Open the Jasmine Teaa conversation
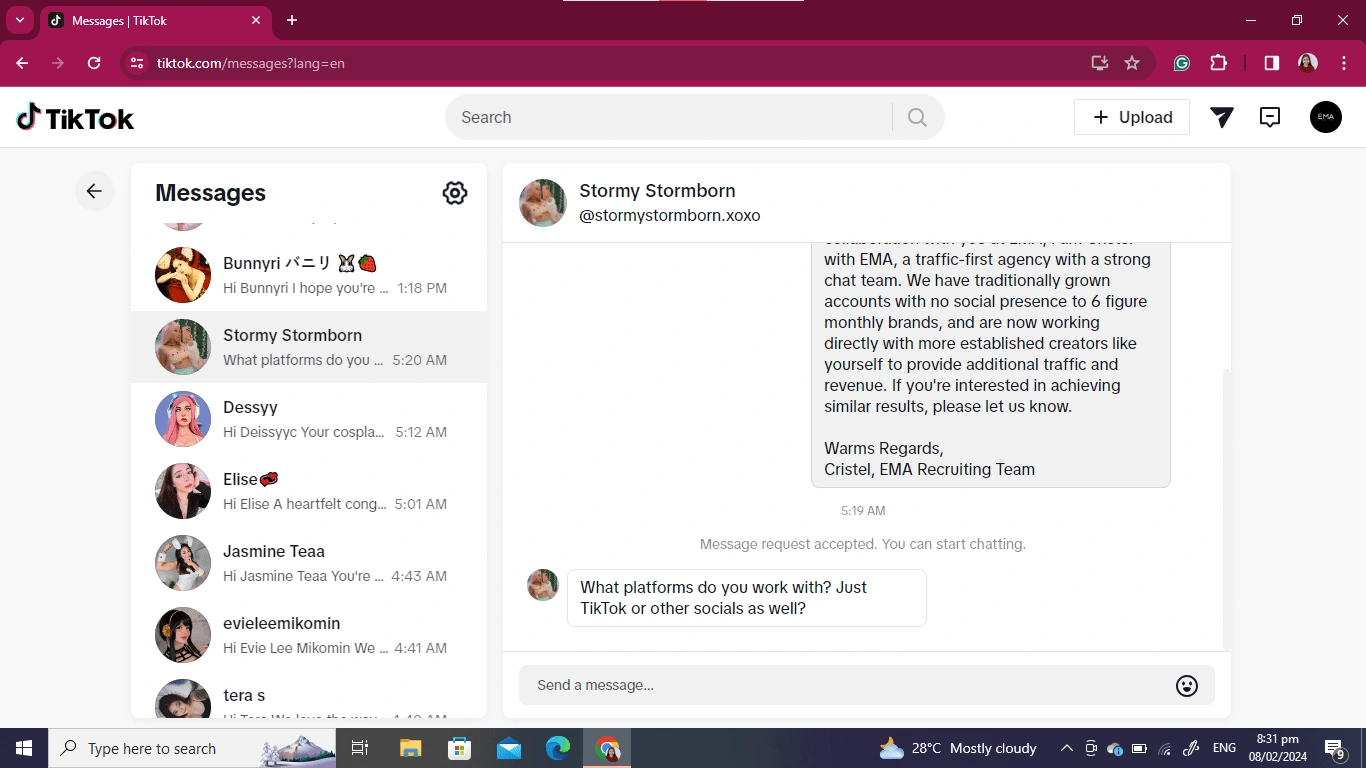 [x=309, y=563]
